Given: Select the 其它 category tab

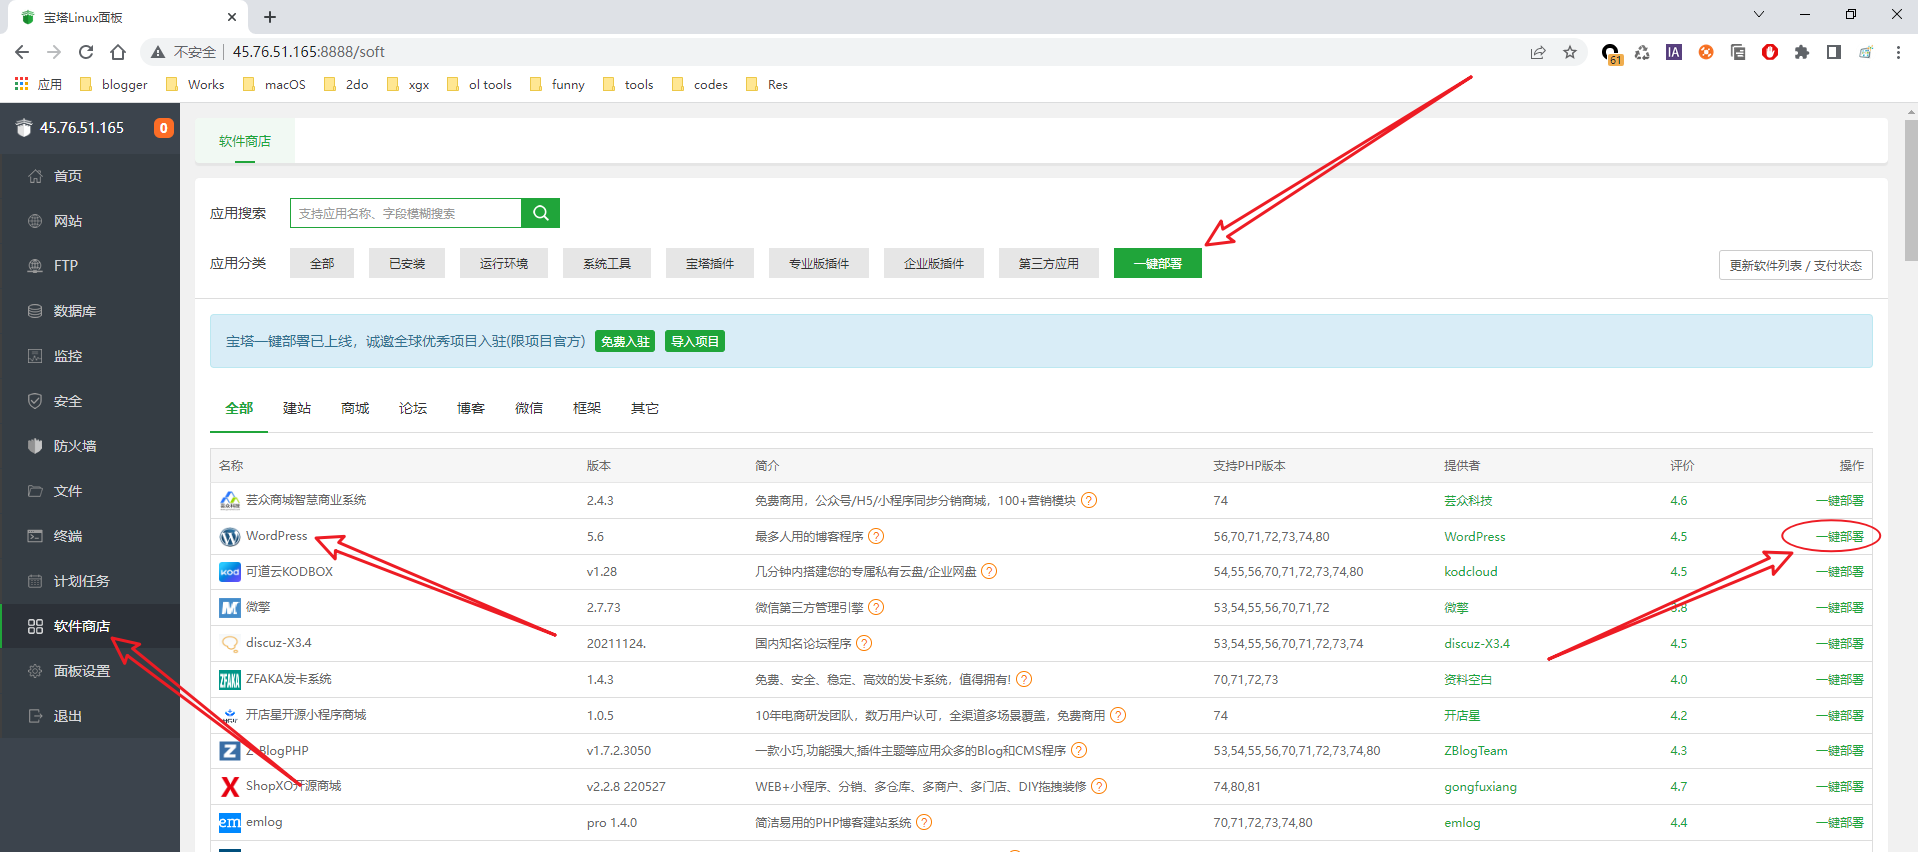Looking at the screenshot, I should [x=645, y=408].
